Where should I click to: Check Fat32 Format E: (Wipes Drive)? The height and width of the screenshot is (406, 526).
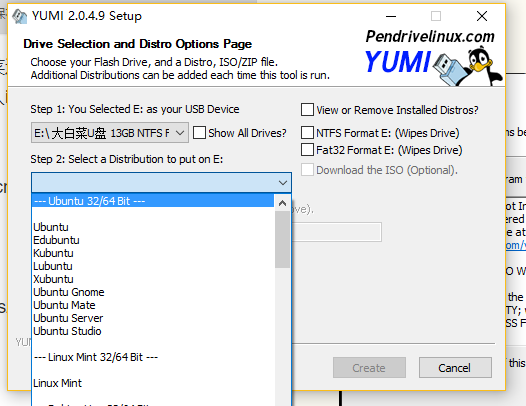click(x=307, y=150)
